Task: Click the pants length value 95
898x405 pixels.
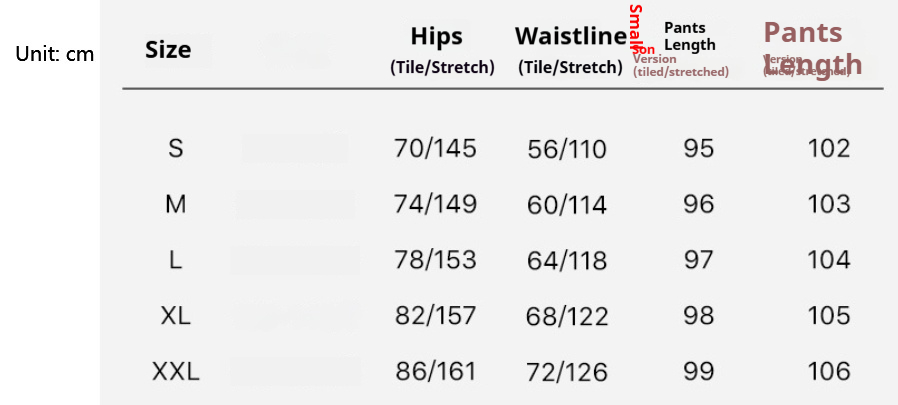Action: 699,149
